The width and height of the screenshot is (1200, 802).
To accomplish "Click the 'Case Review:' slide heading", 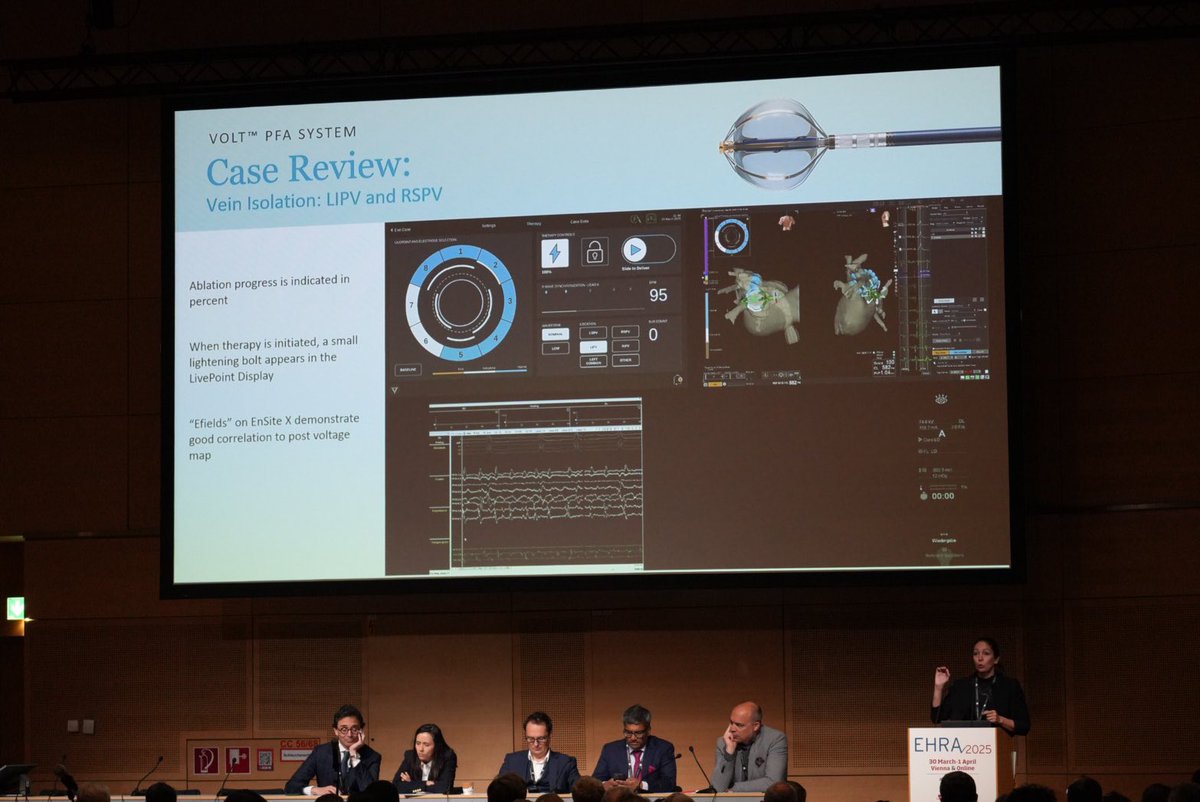I will [x=308, y=168].
